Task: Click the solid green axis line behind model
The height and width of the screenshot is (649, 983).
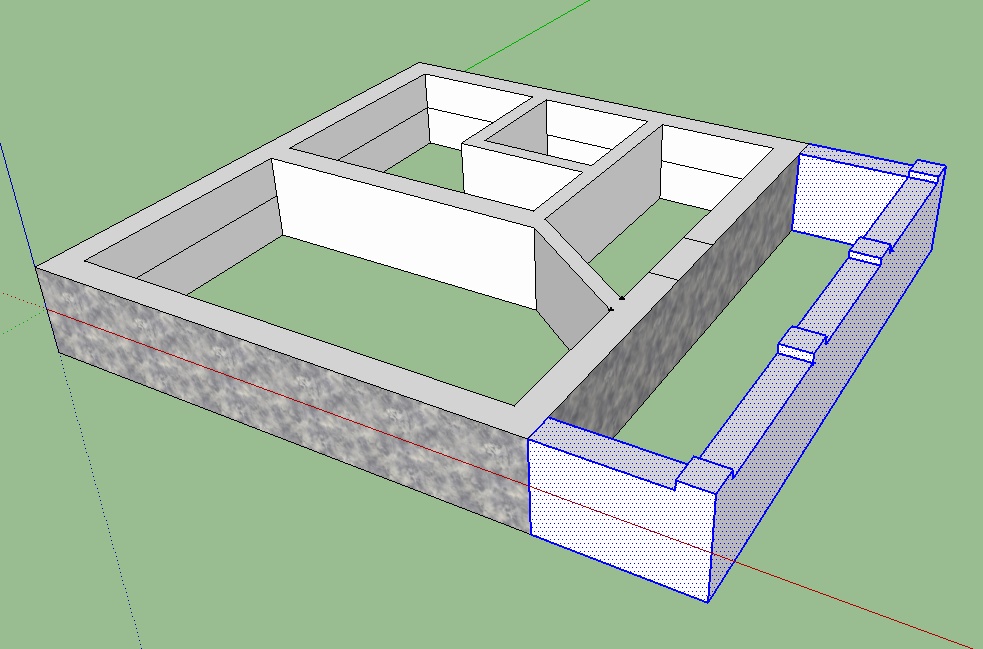Action: click(525, 35)
